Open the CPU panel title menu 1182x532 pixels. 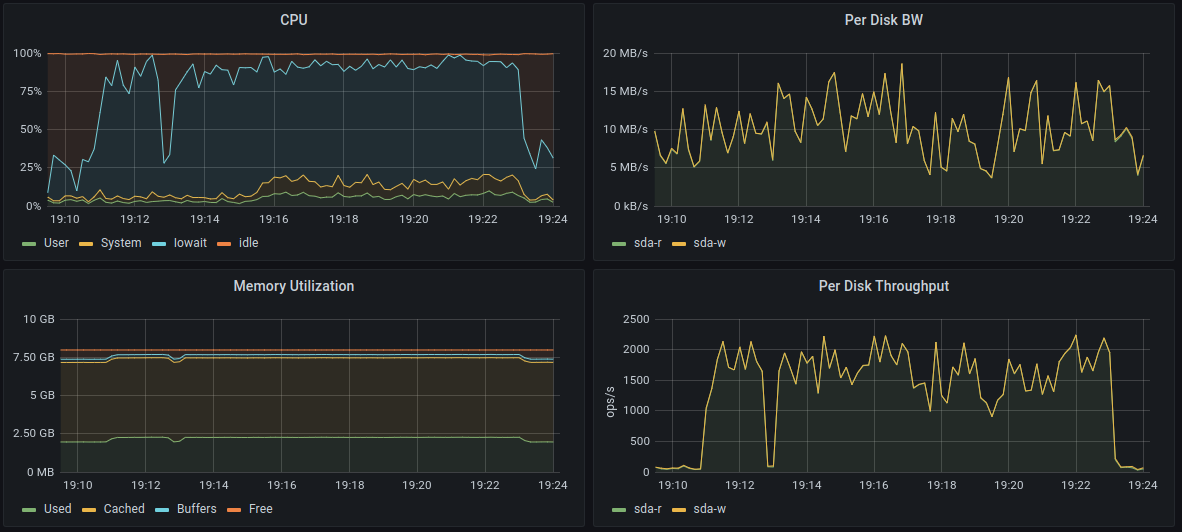click(293, 20)
